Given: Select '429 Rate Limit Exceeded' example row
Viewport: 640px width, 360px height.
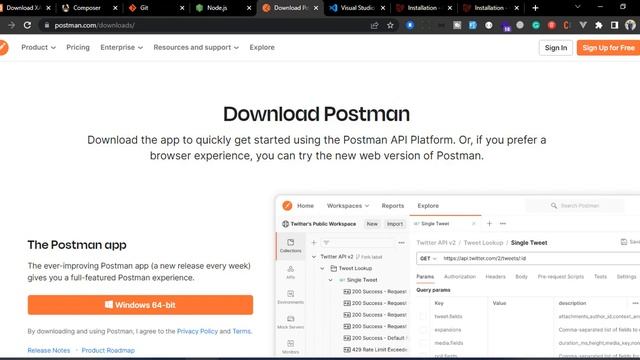Looking at the screenshot, I should 376,350.
